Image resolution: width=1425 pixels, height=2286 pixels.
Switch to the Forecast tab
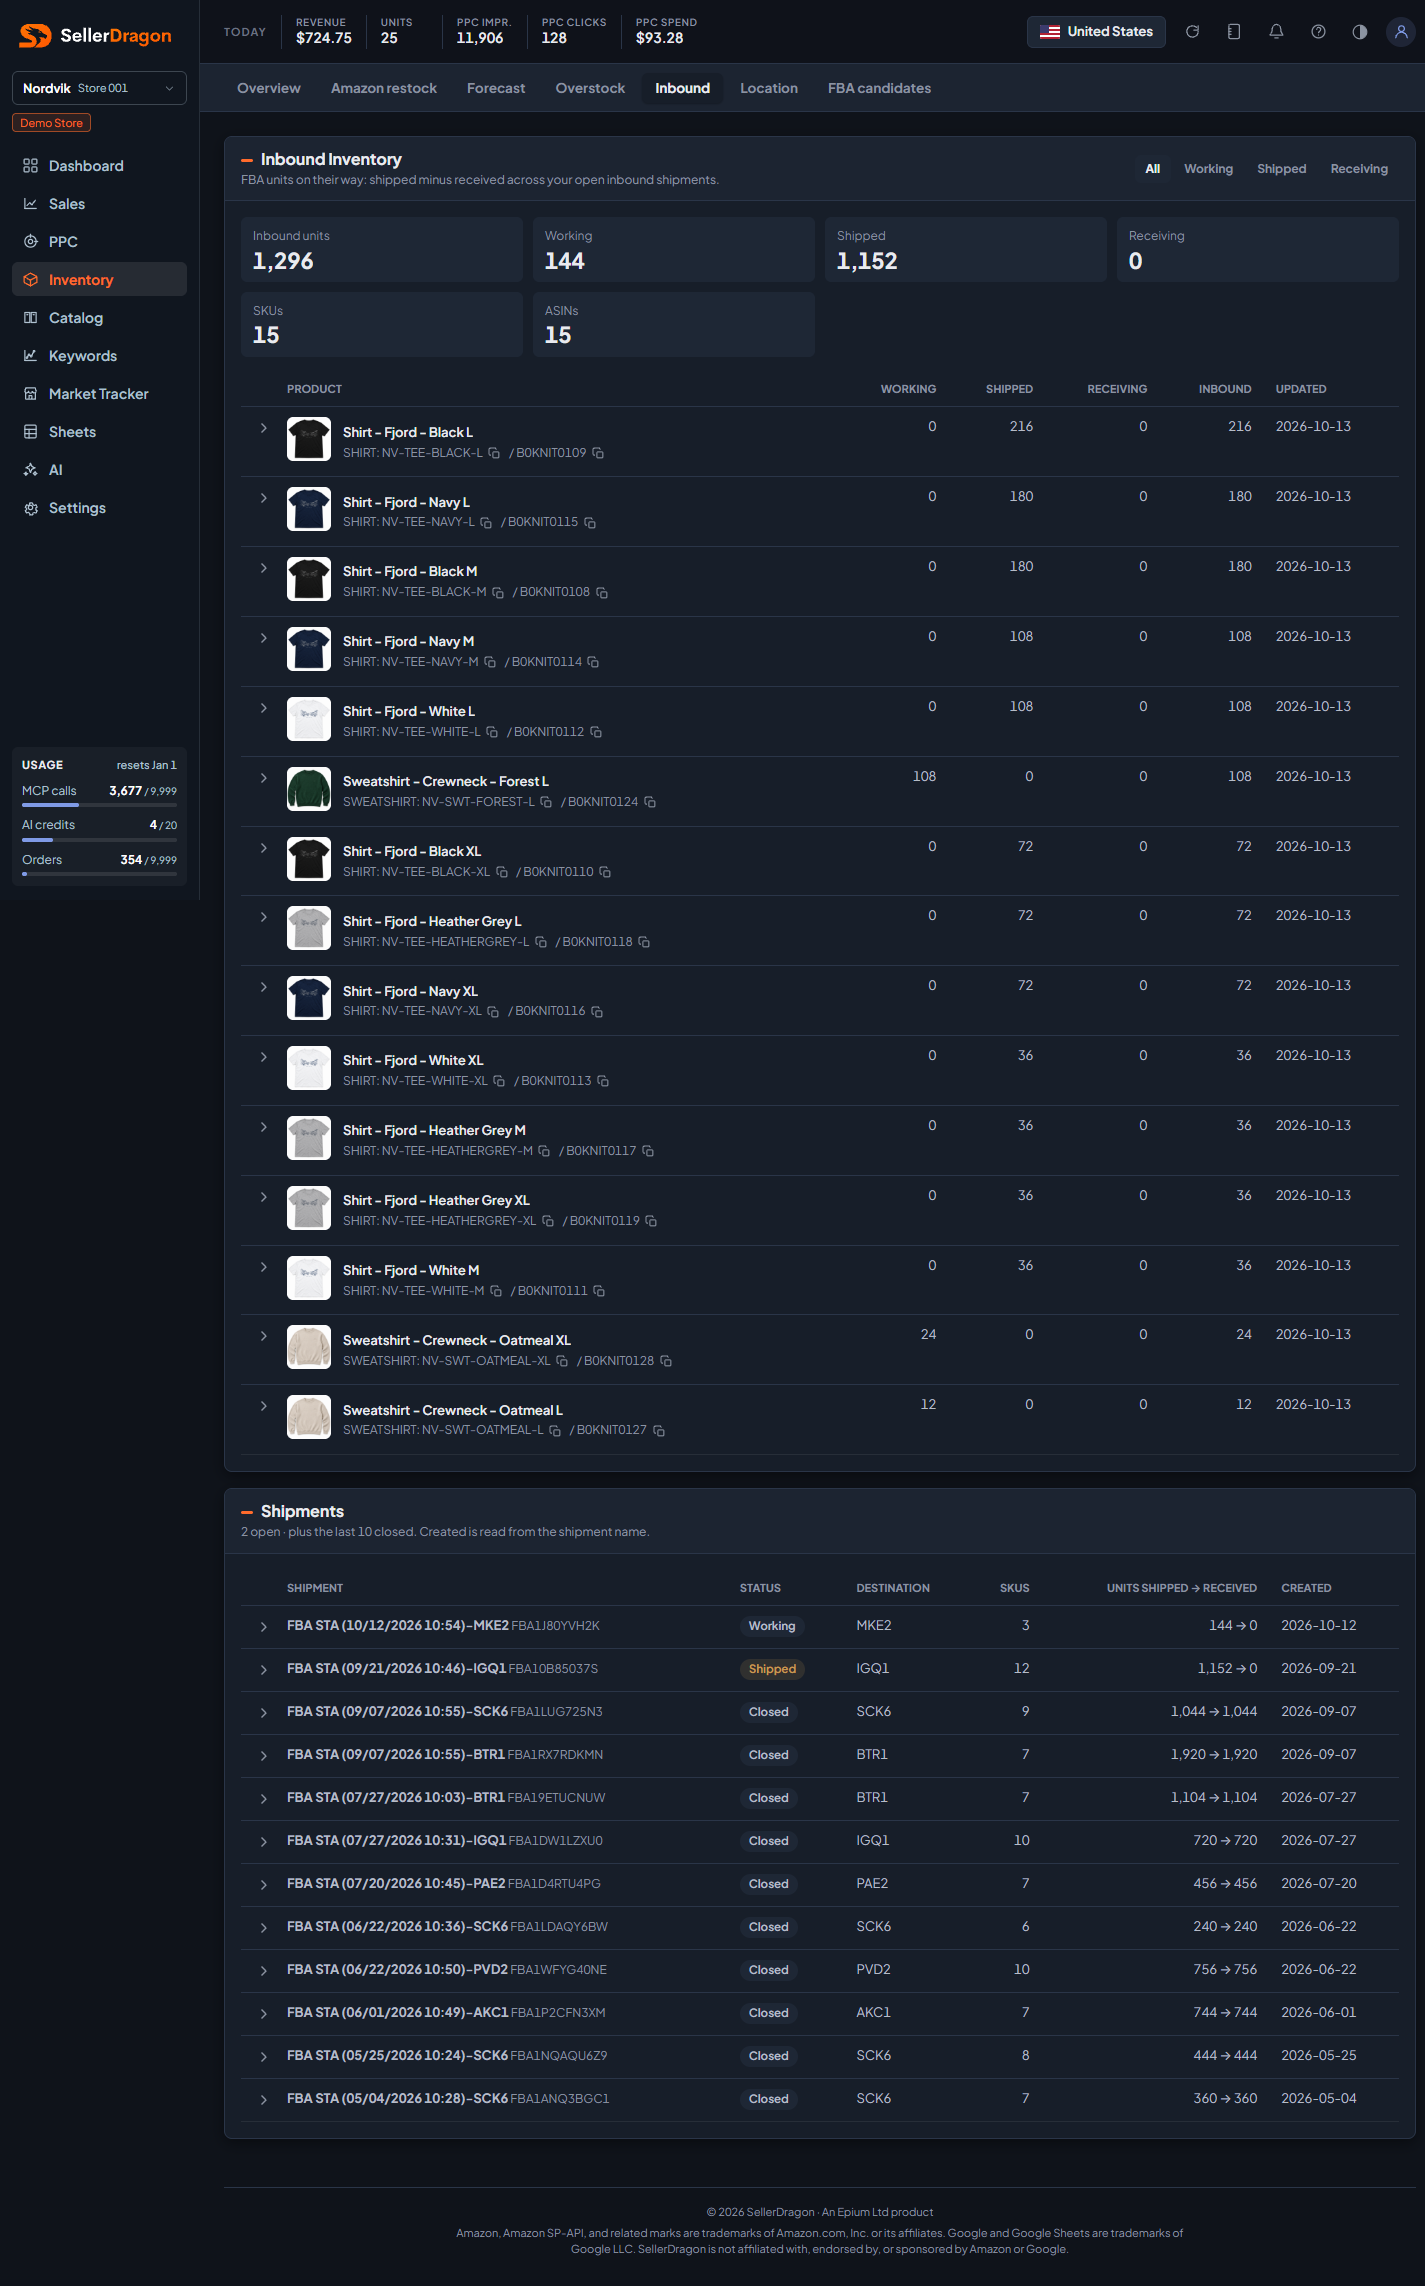coord(496,88)
